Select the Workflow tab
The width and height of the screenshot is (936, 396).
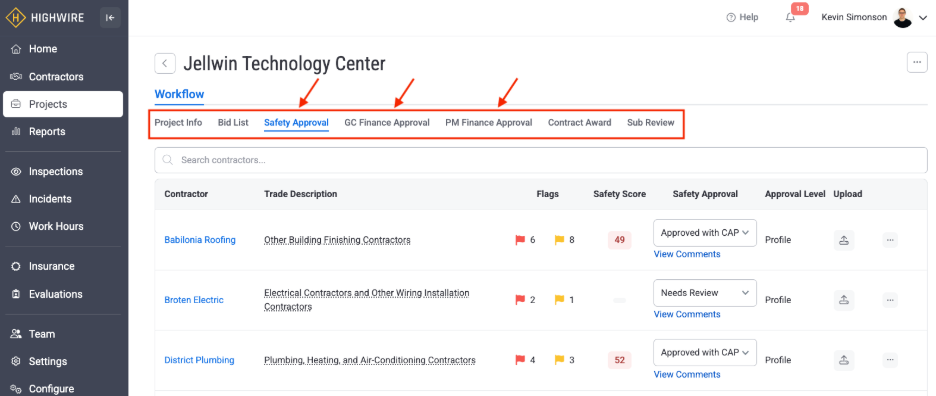(179, 94)
